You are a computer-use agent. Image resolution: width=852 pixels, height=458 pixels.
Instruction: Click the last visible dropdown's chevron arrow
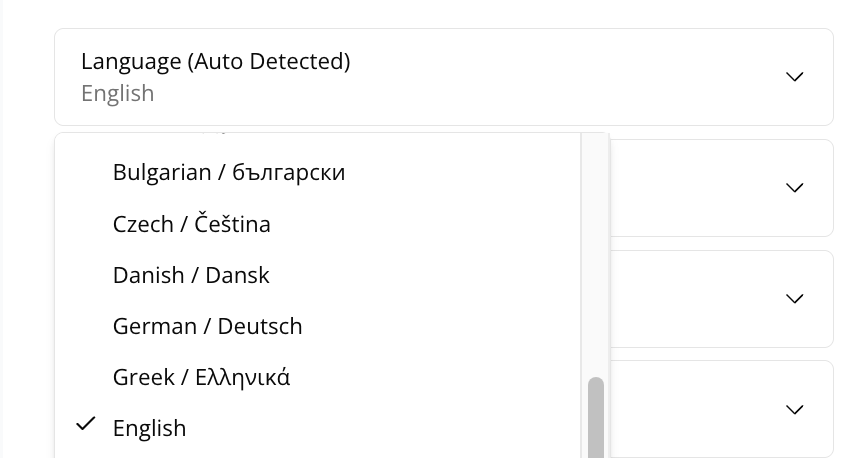(795, 410)
